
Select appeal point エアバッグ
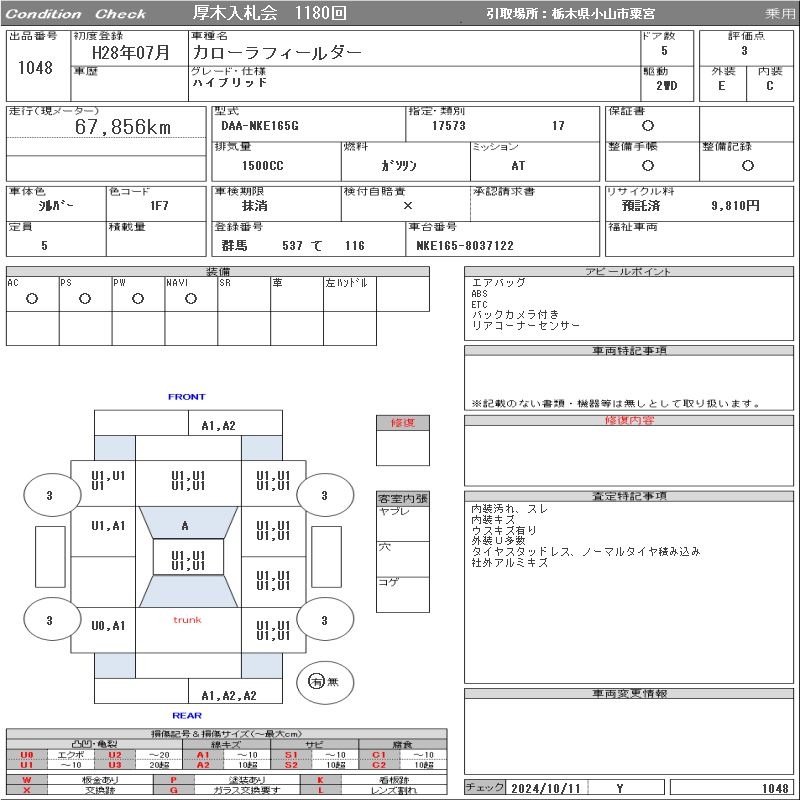[x=498, y=282]
